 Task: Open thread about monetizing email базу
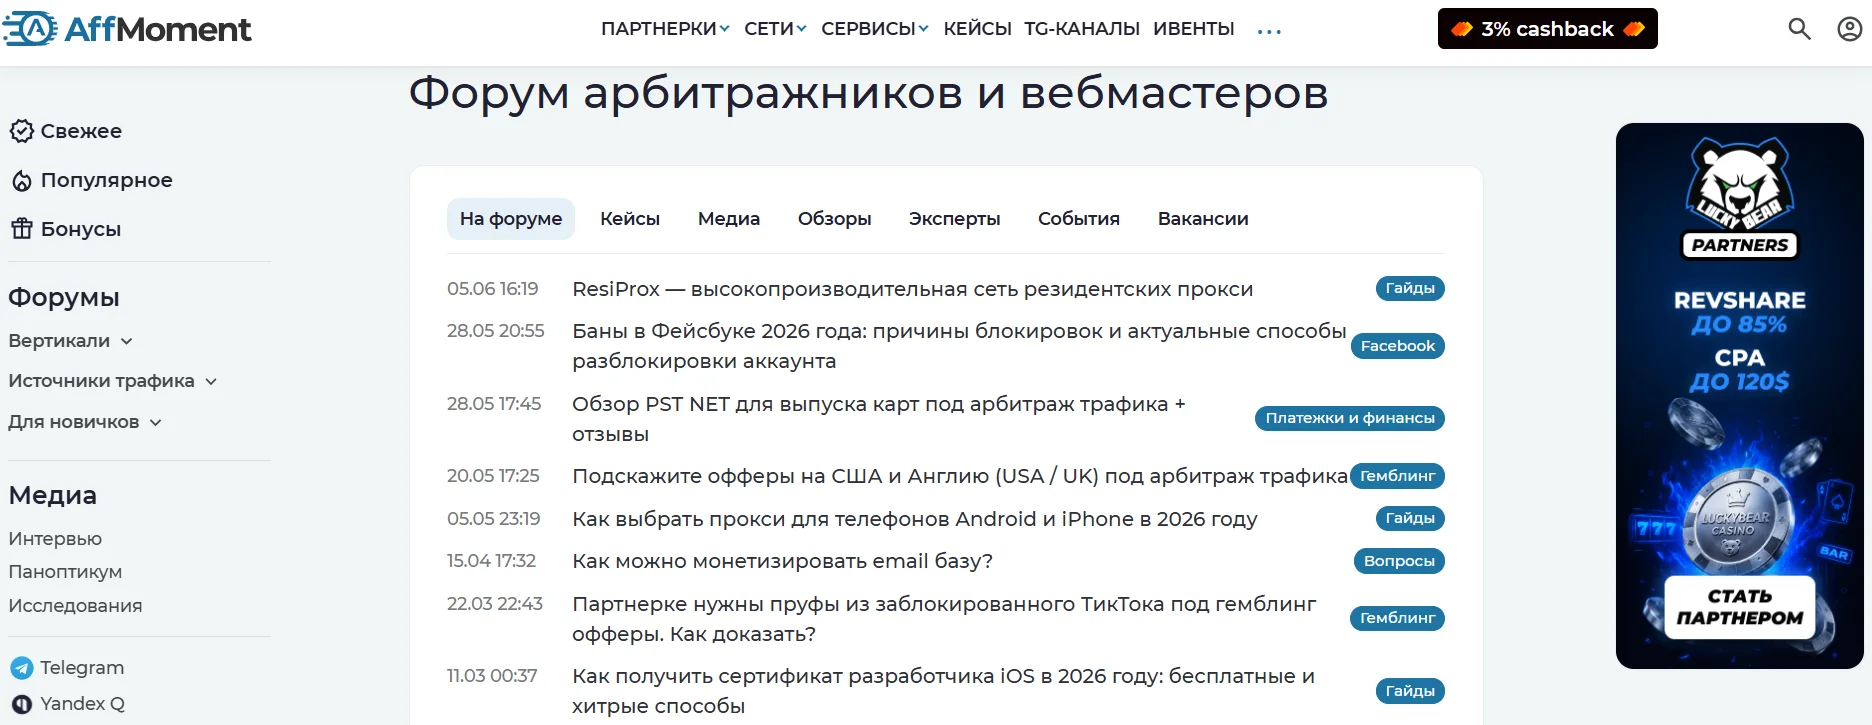(x=782, y=561)
